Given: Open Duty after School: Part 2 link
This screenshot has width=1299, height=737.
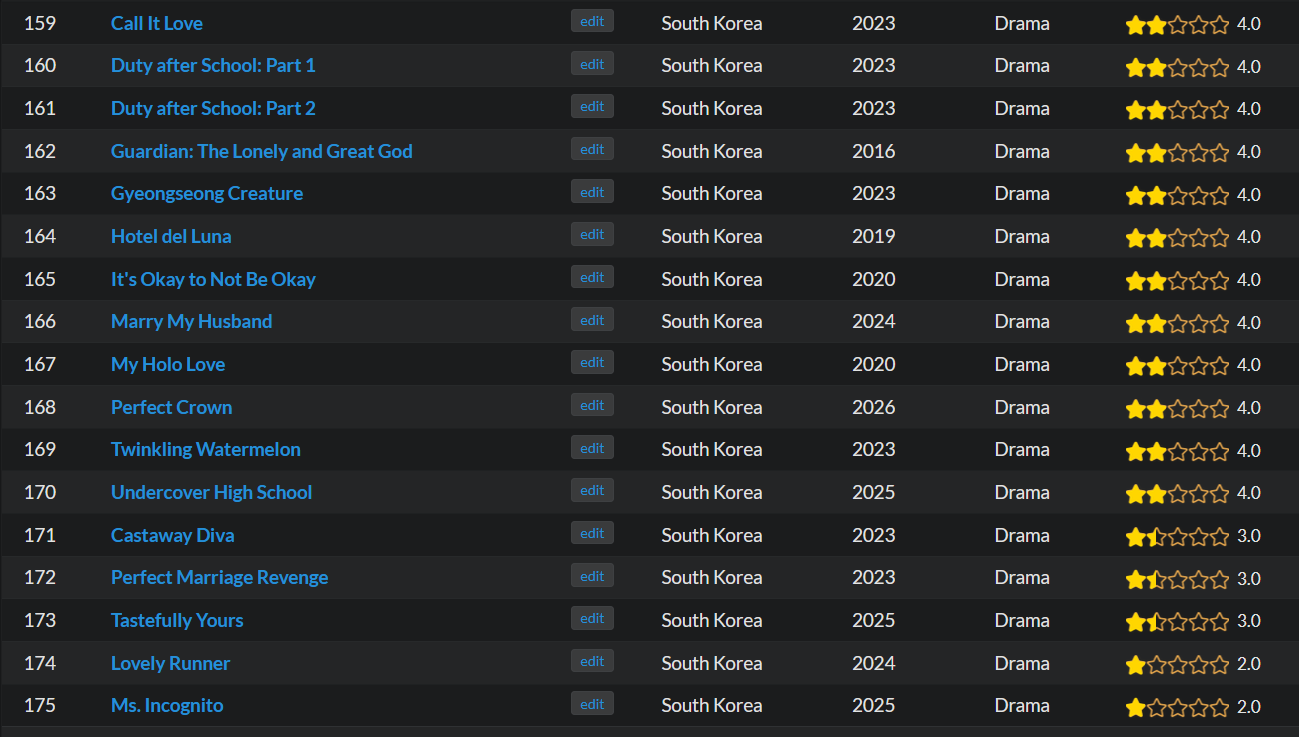Looking at the screenshot, I should pos(213,108).
